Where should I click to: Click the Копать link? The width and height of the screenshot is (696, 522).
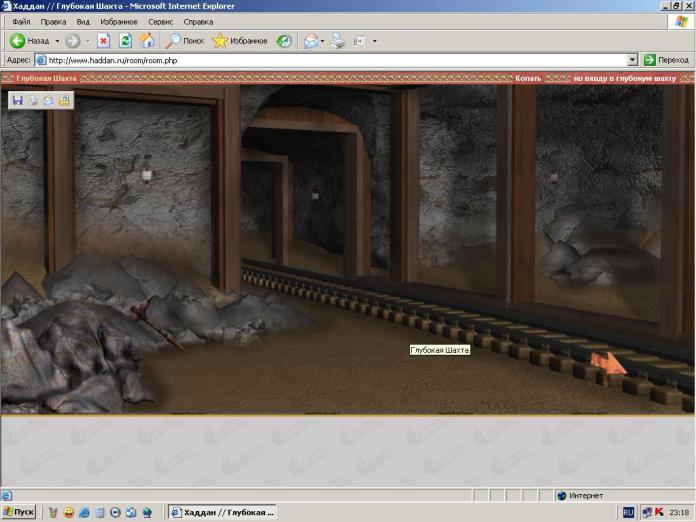click(x=528, y=78)
